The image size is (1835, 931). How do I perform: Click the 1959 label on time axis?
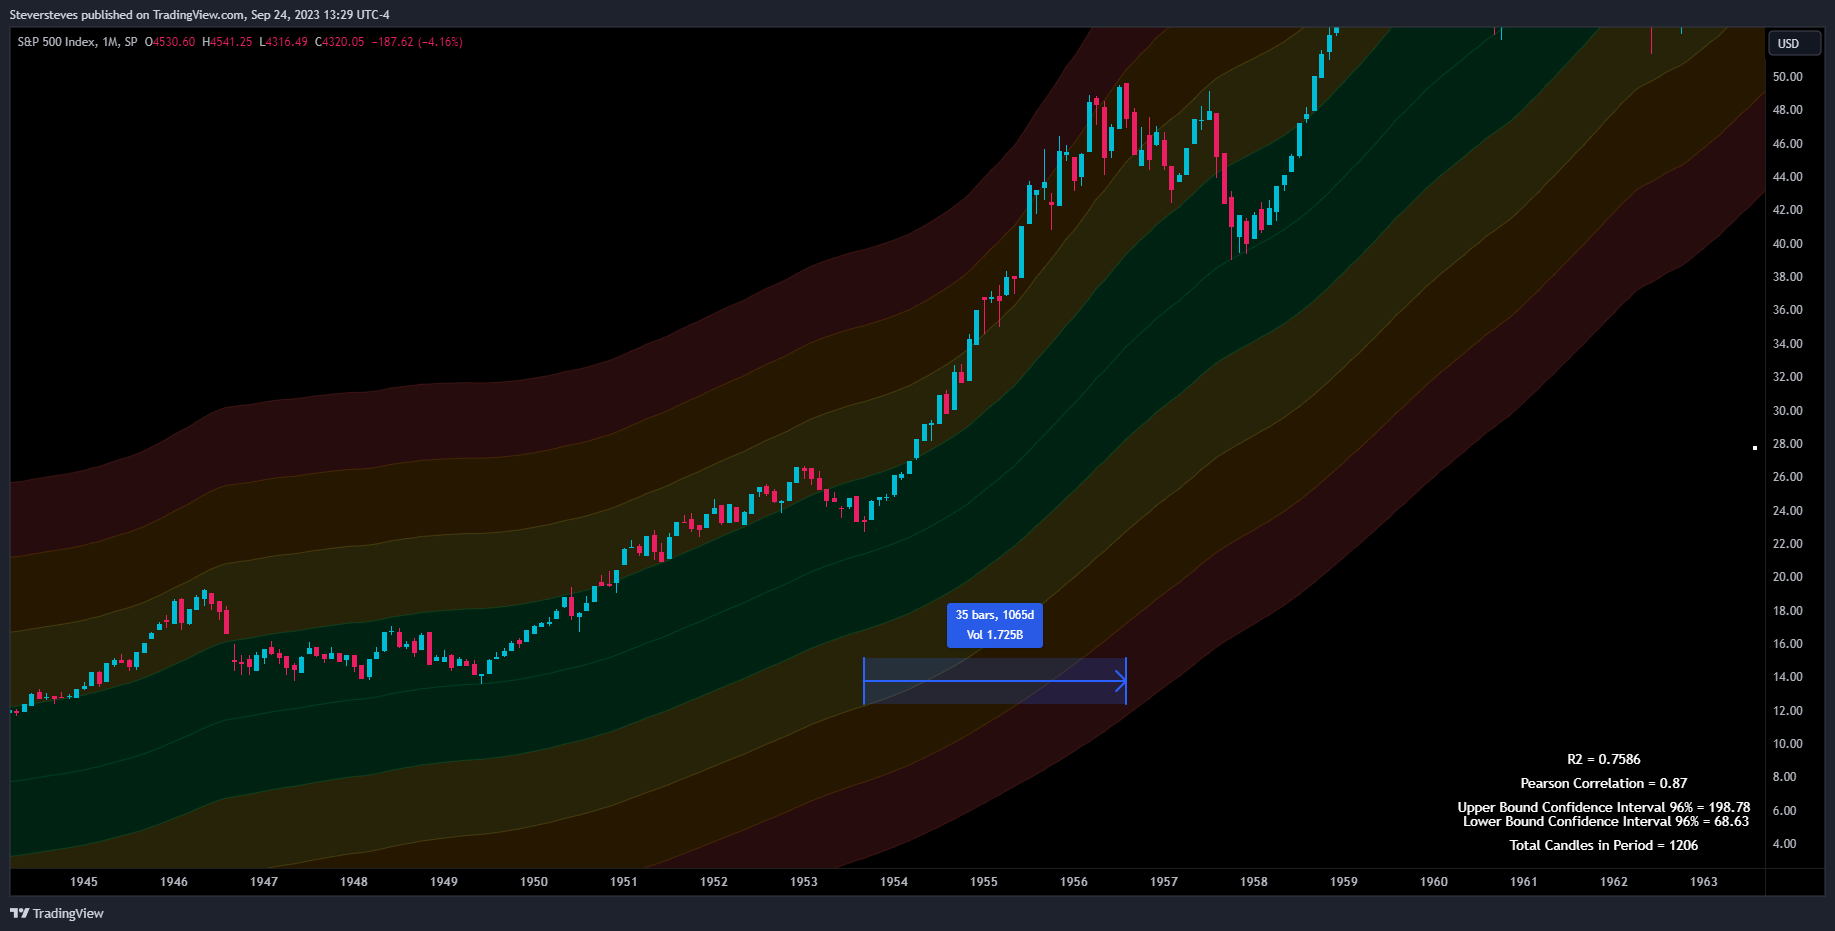tap(1344, 882)
